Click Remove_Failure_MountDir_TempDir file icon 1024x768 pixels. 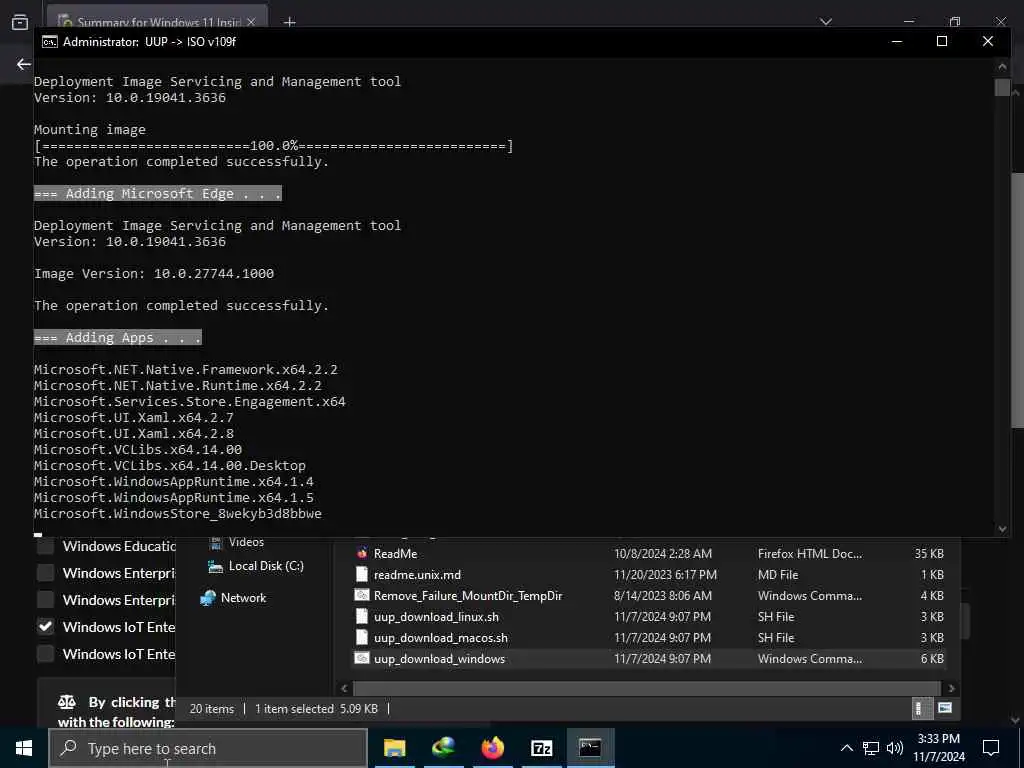pos(362,595)
